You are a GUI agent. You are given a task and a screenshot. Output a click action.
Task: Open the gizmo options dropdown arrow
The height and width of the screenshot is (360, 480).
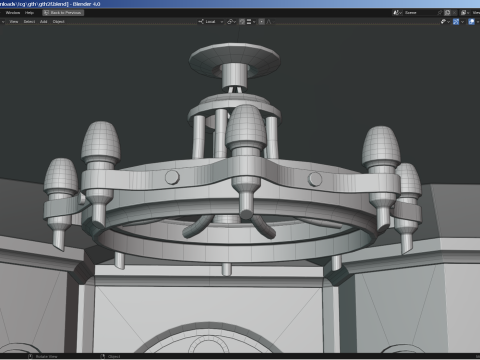[462, 22]
